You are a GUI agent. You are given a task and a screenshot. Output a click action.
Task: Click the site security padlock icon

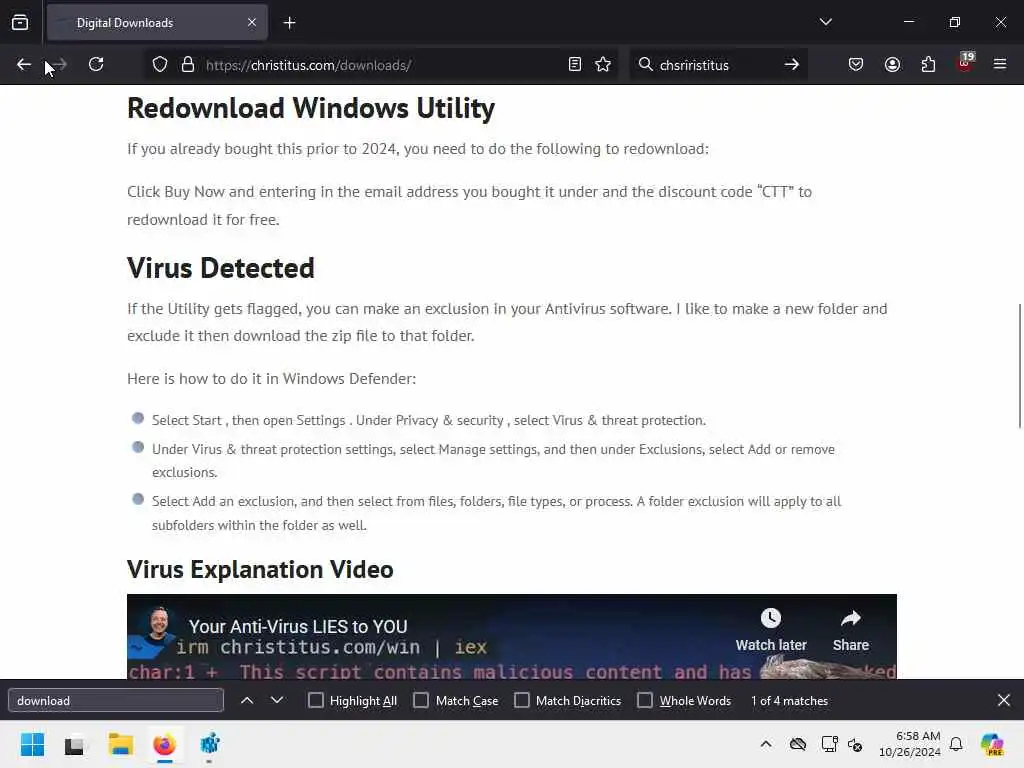188,65
